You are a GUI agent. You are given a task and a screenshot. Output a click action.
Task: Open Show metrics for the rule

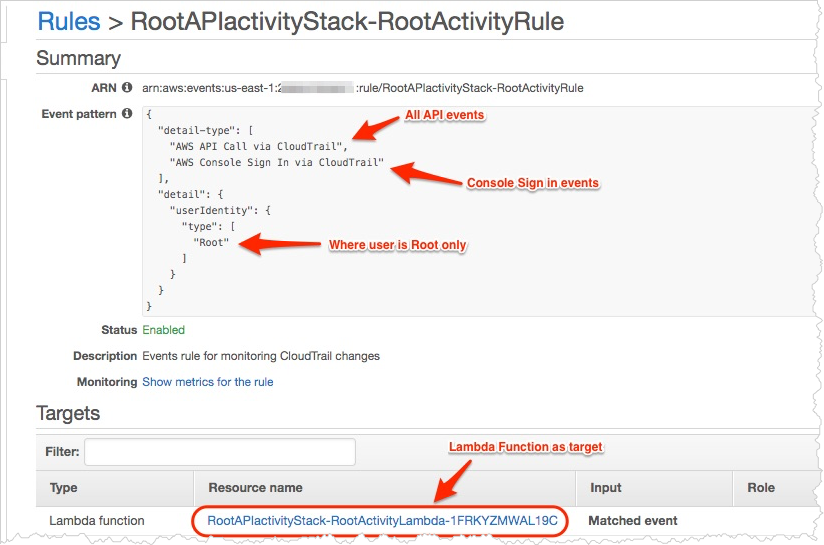click(x=208, y=382)
